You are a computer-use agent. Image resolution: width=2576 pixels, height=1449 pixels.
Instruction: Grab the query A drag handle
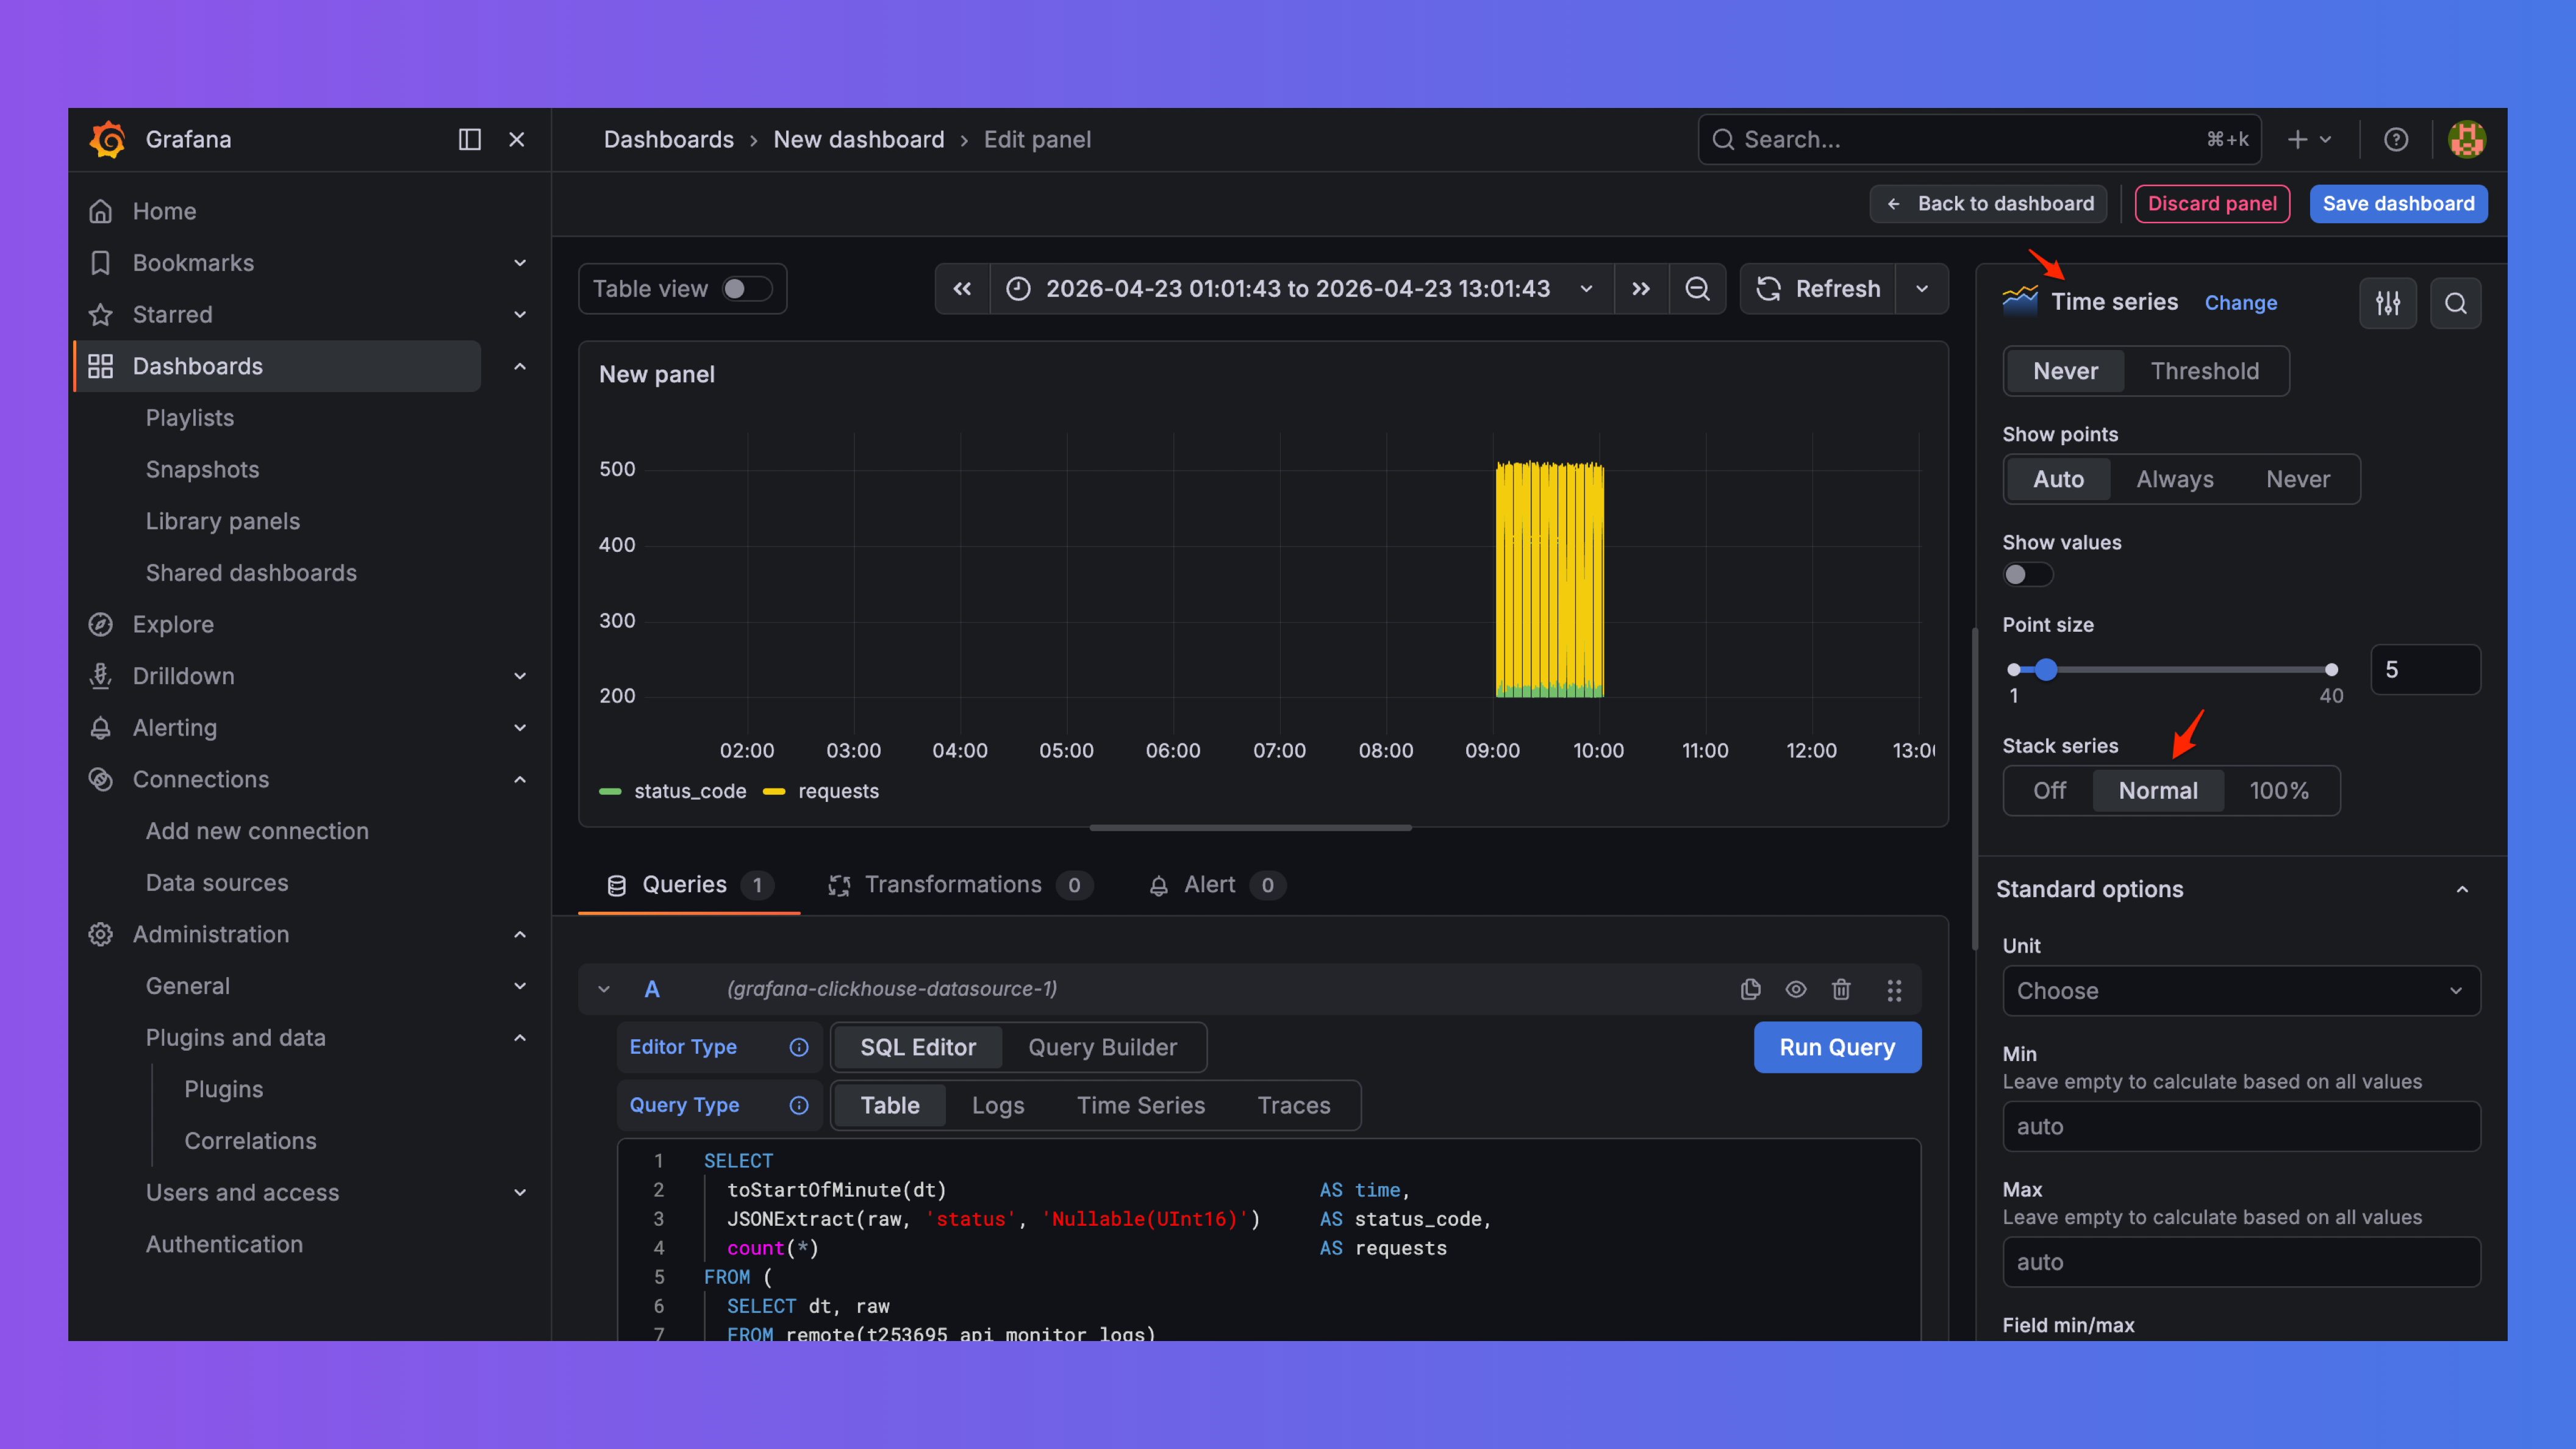point(1894,990)
